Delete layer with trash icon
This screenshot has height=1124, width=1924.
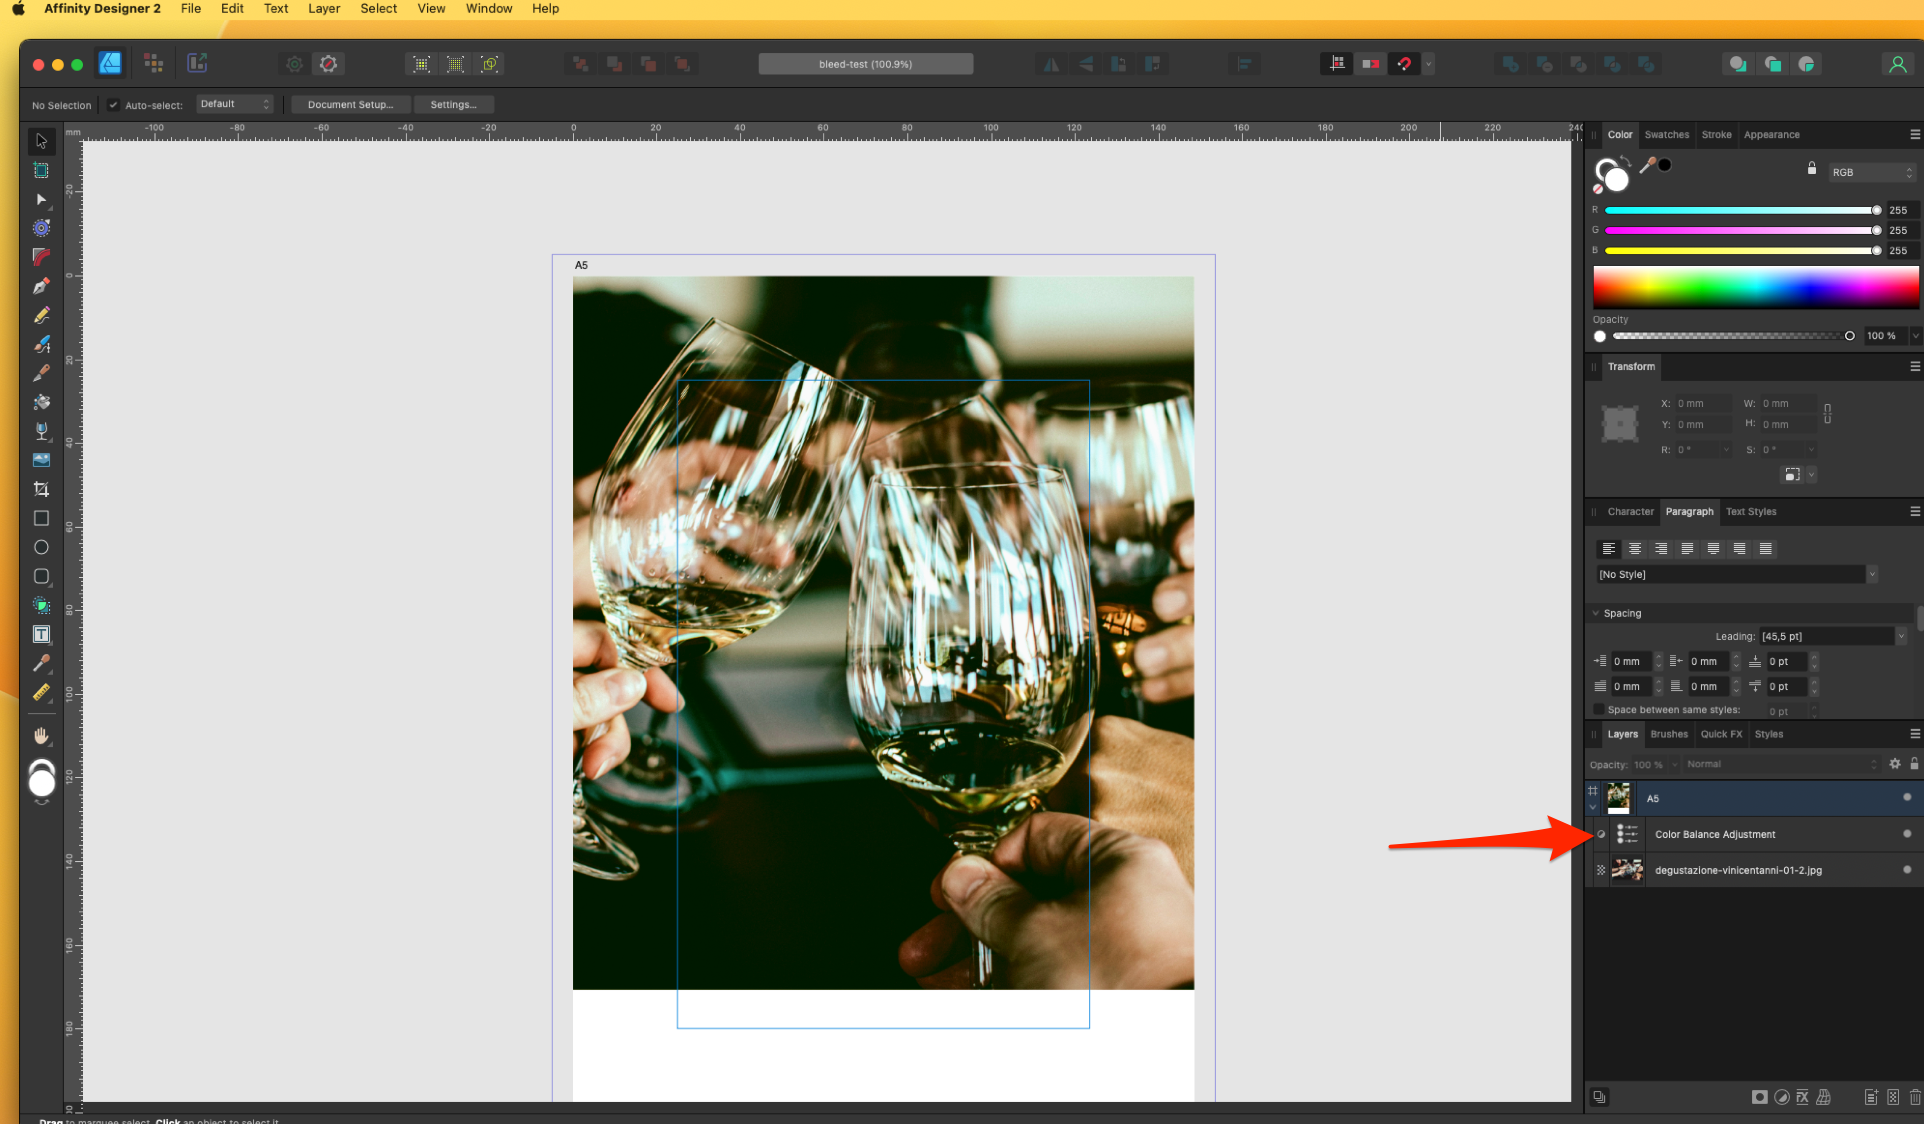point(1914,1097)
